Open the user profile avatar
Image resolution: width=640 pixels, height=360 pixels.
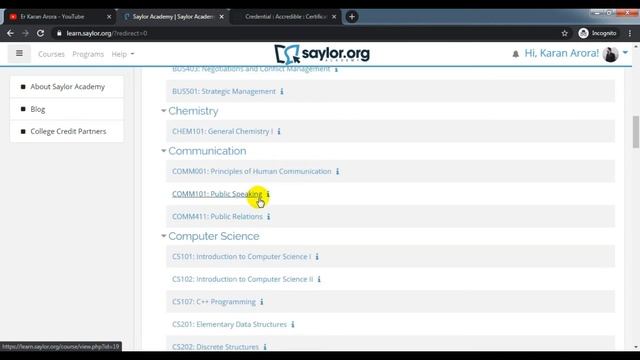pos(611,53)
